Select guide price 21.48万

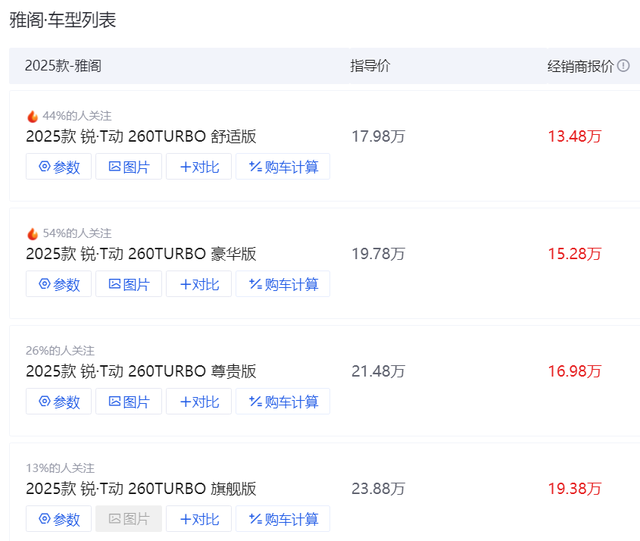378,371
